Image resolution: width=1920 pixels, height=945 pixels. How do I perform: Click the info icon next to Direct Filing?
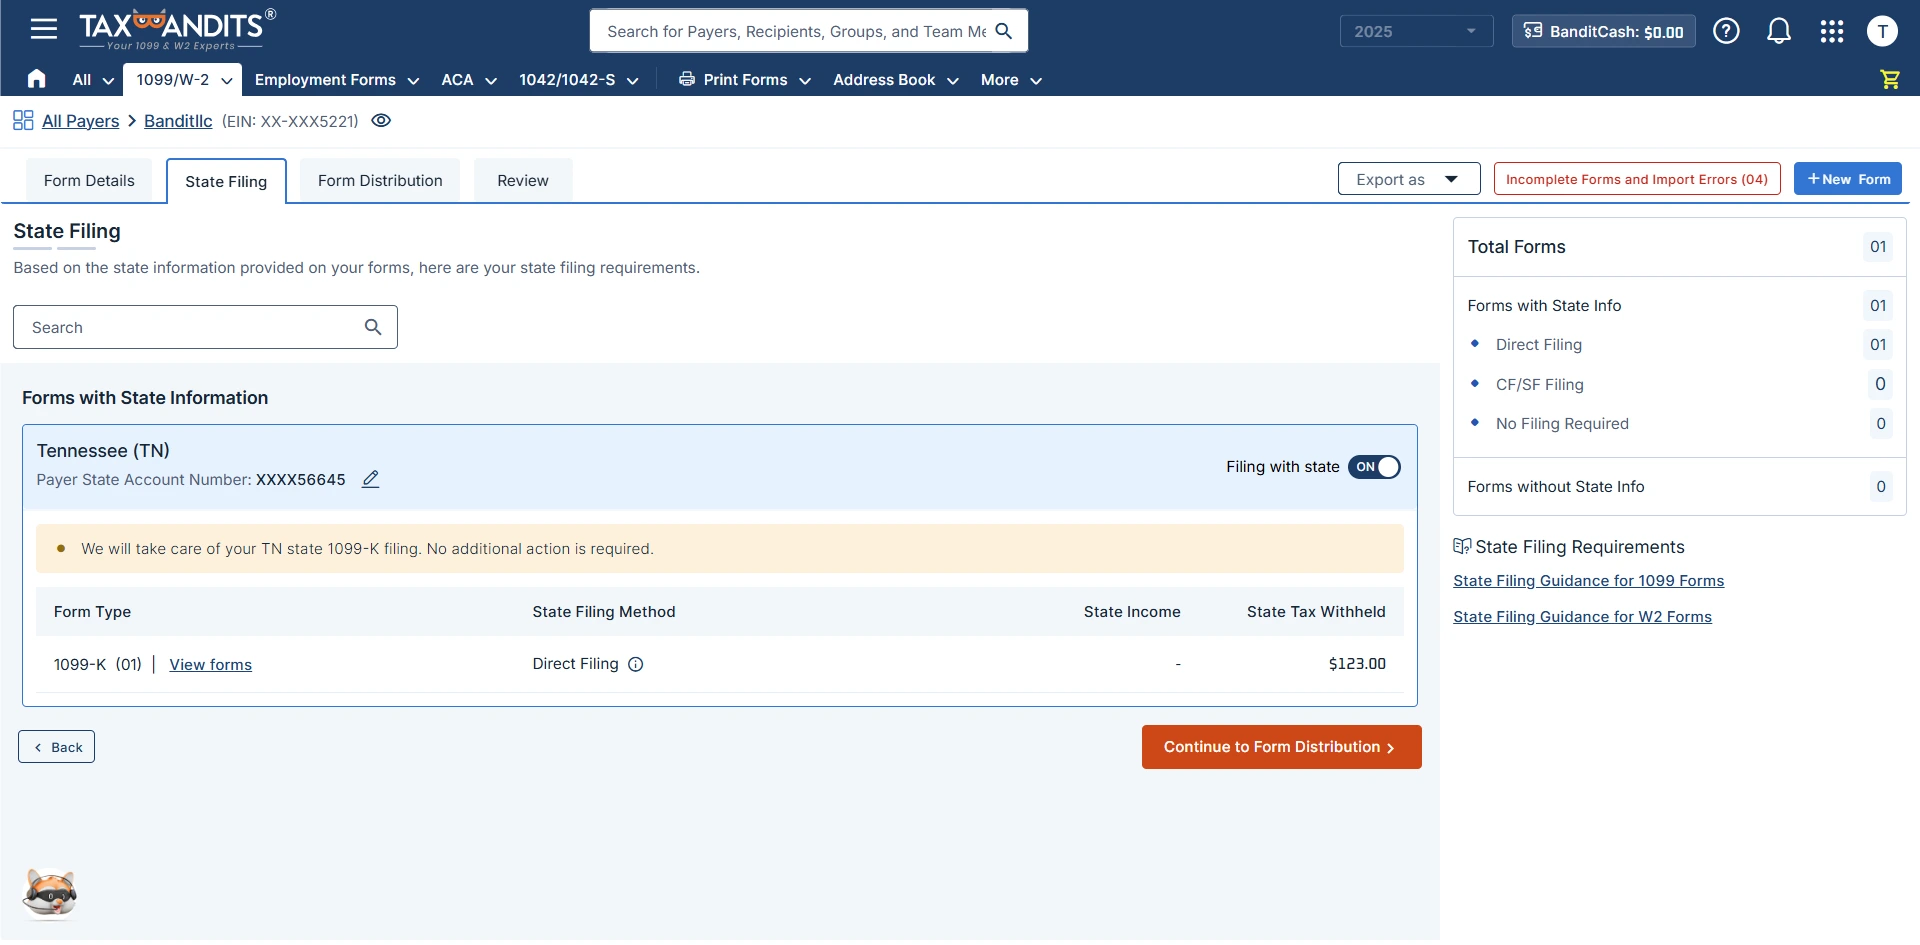pos(637,663)
